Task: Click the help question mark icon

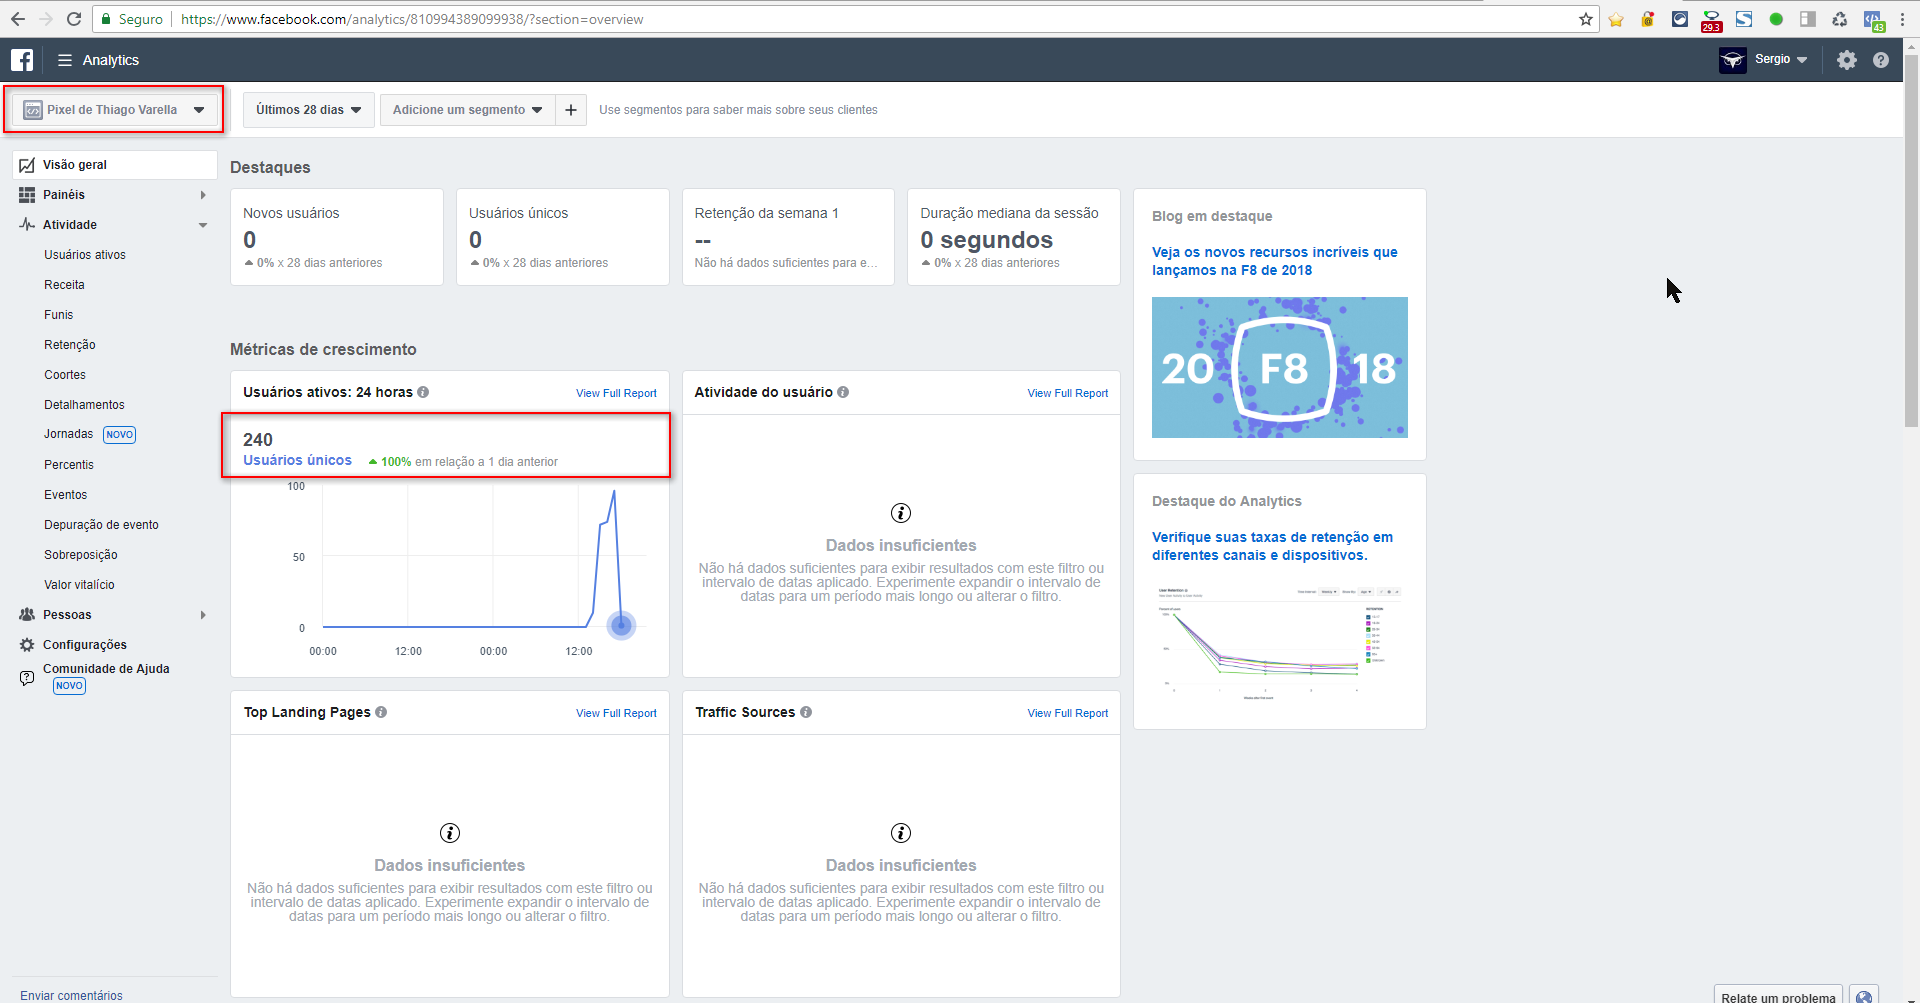Action: 1881,60
